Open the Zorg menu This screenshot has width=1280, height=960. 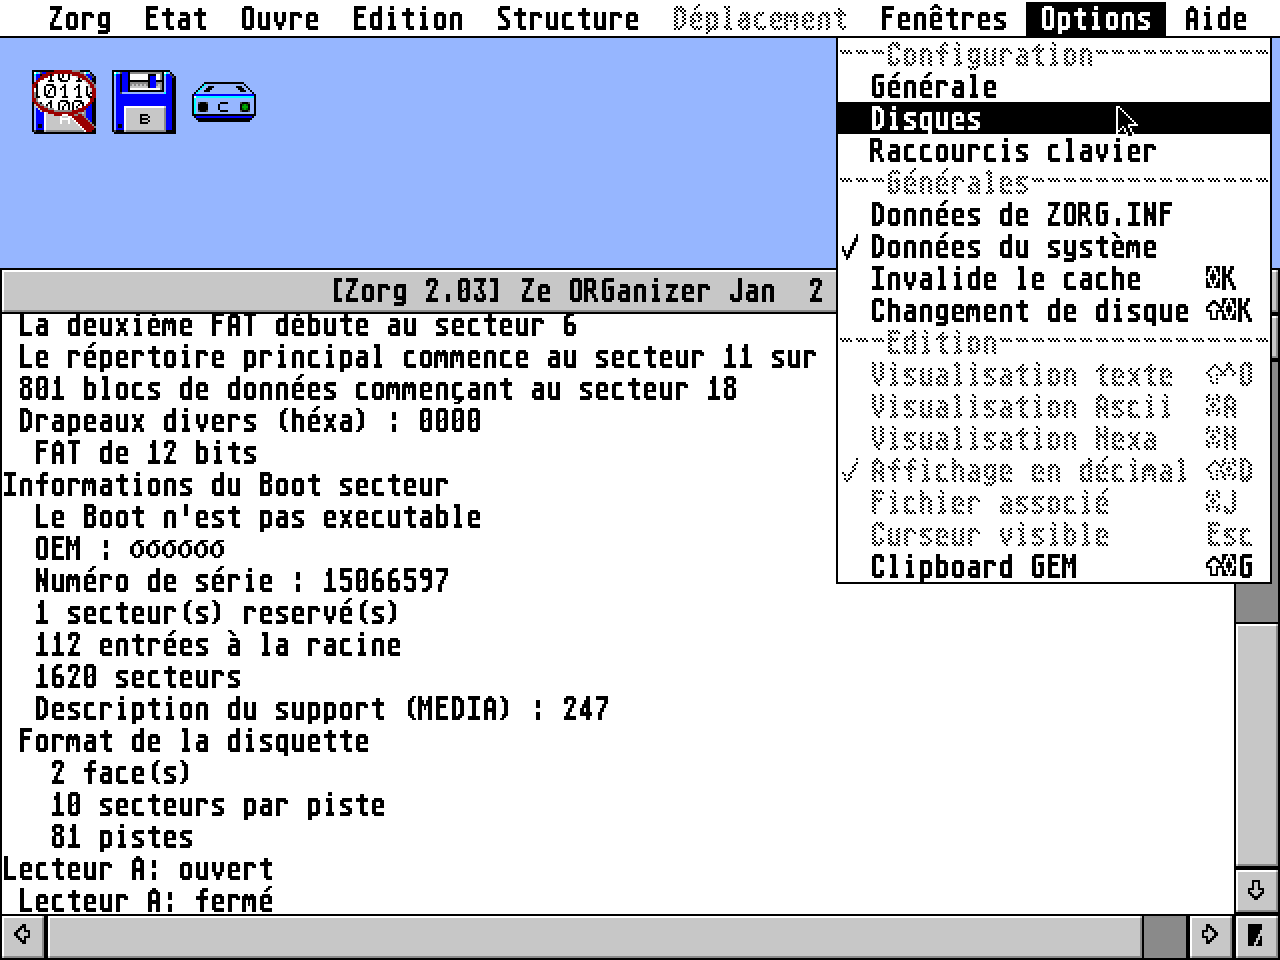click(x=80, y=17)
